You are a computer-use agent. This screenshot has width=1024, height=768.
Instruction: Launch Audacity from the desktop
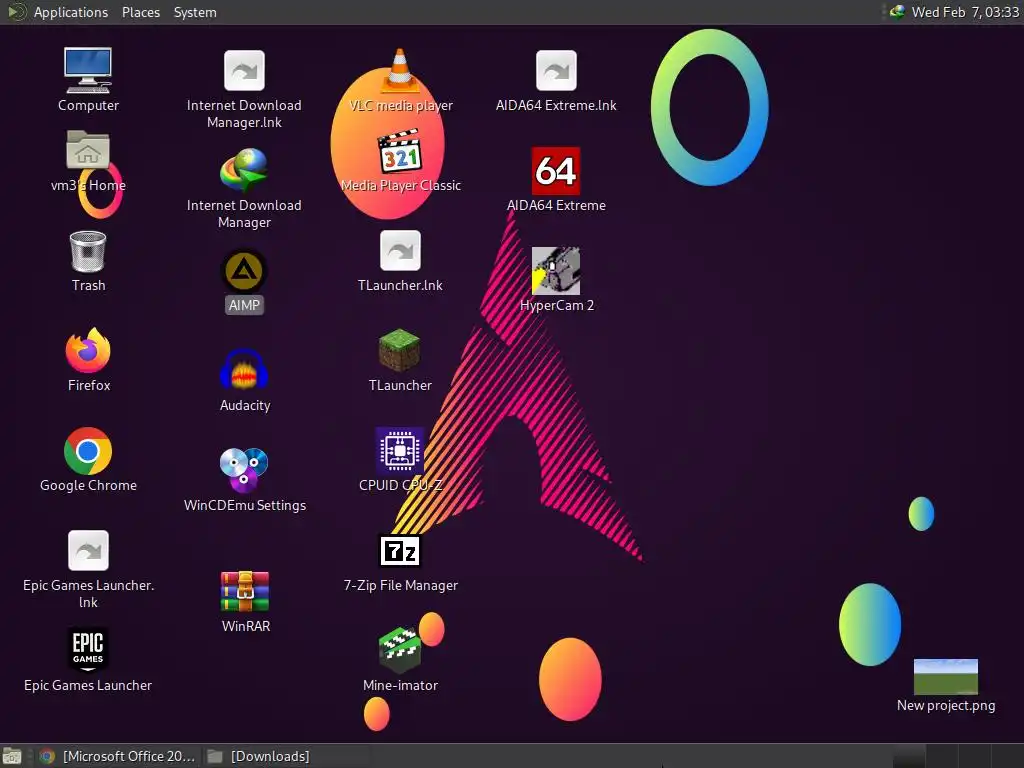[244, 370]
